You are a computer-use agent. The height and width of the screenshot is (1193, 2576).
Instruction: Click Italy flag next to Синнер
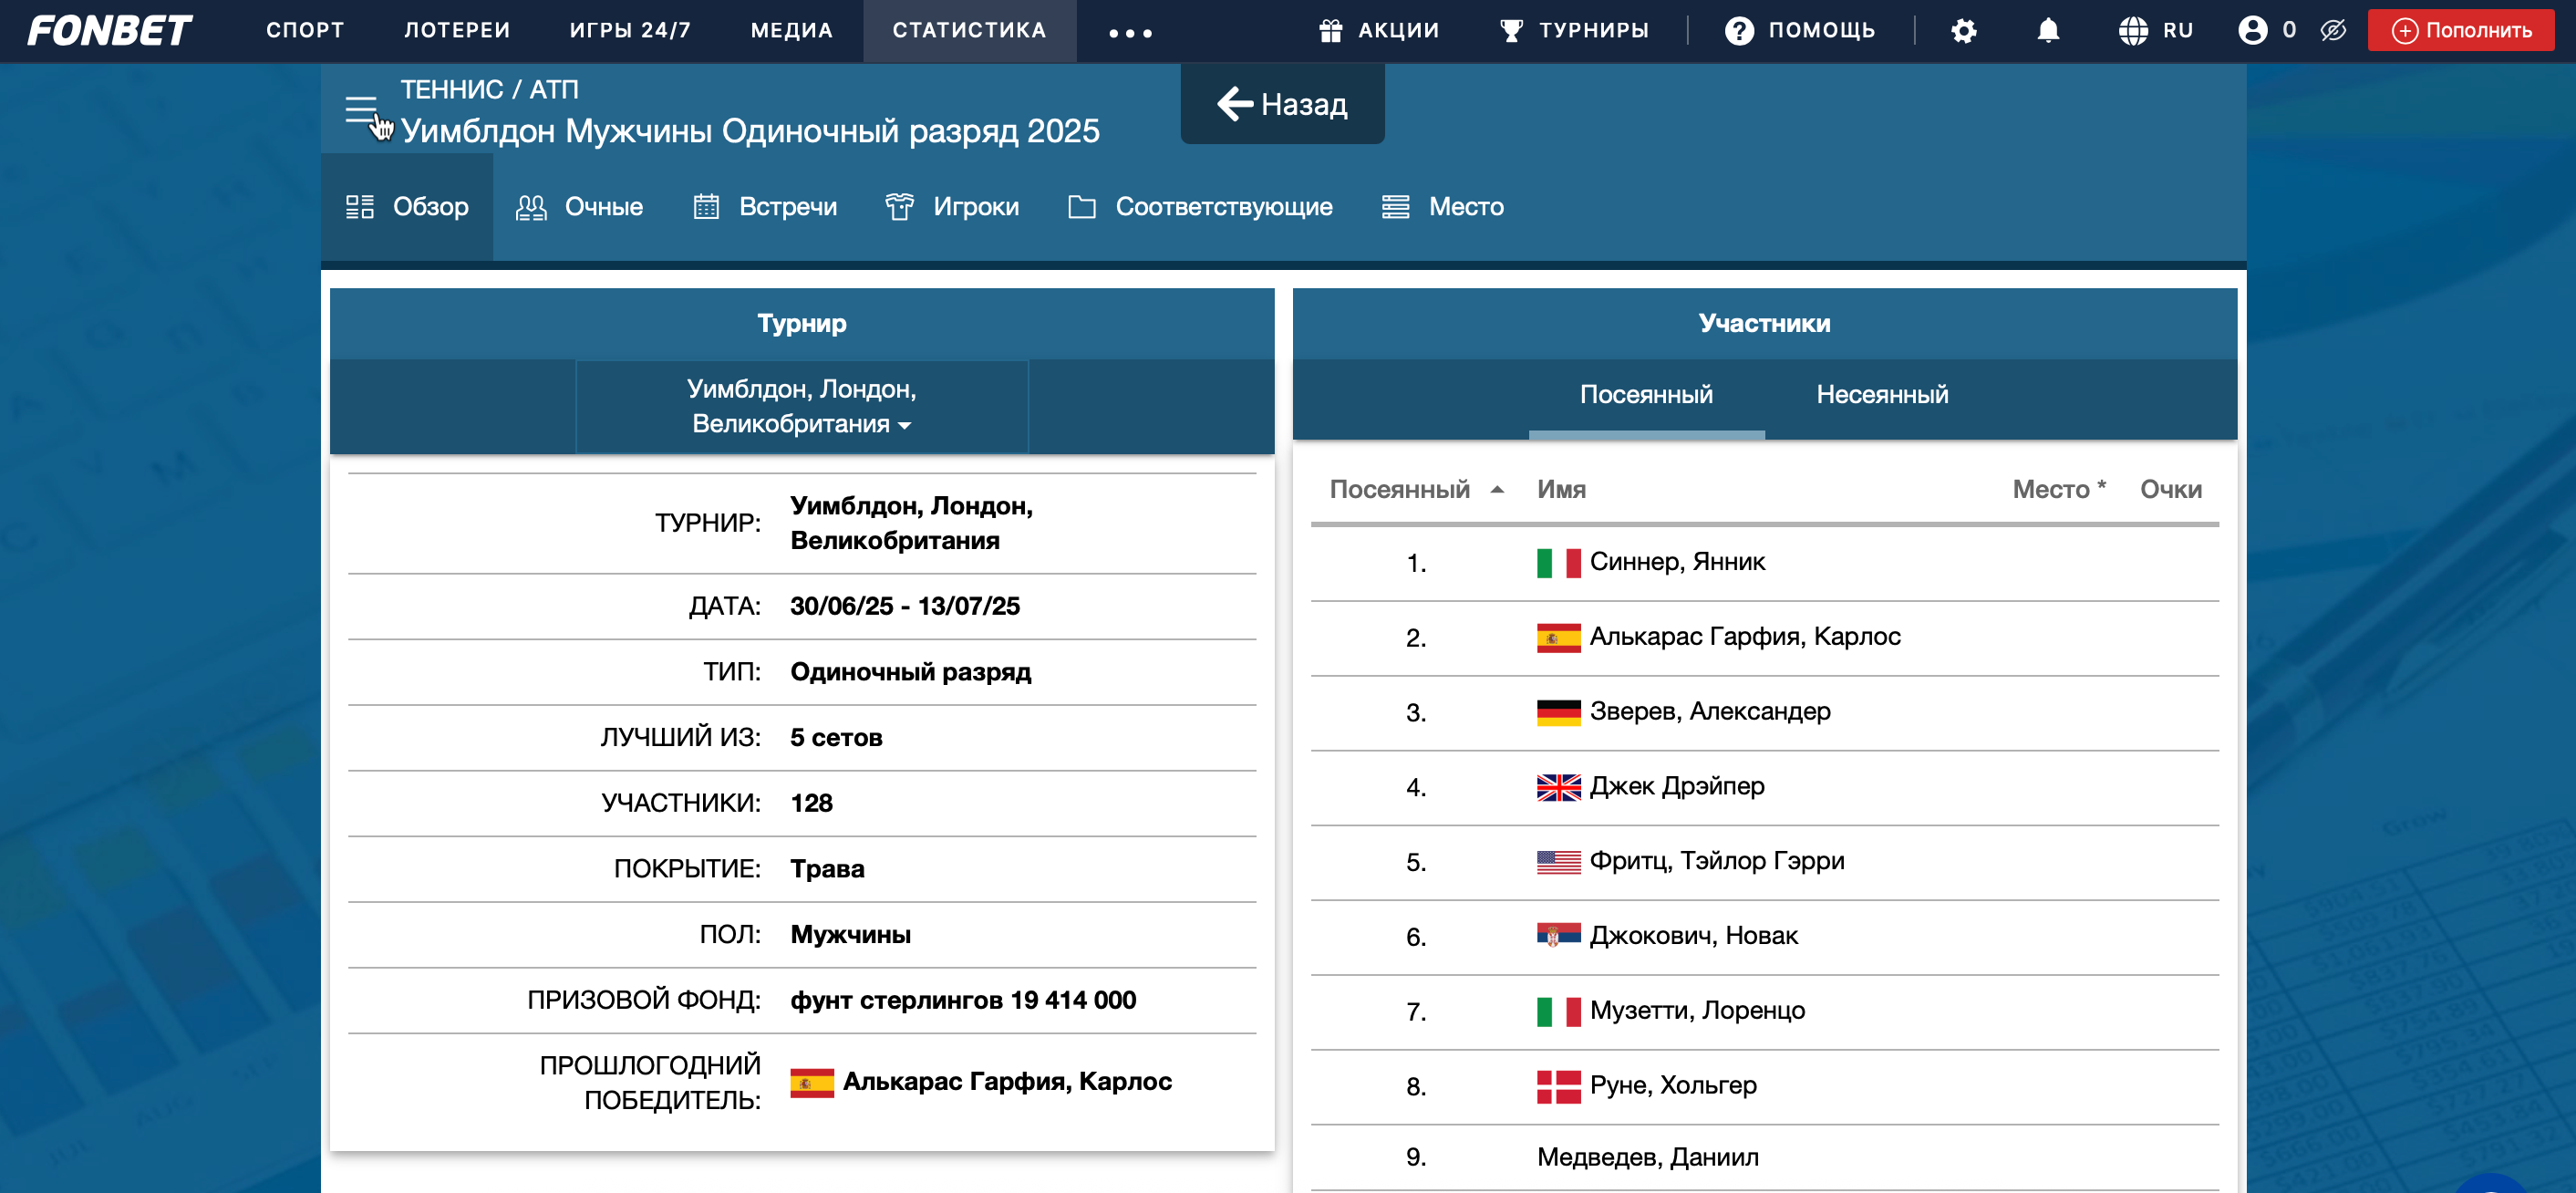1558,563
